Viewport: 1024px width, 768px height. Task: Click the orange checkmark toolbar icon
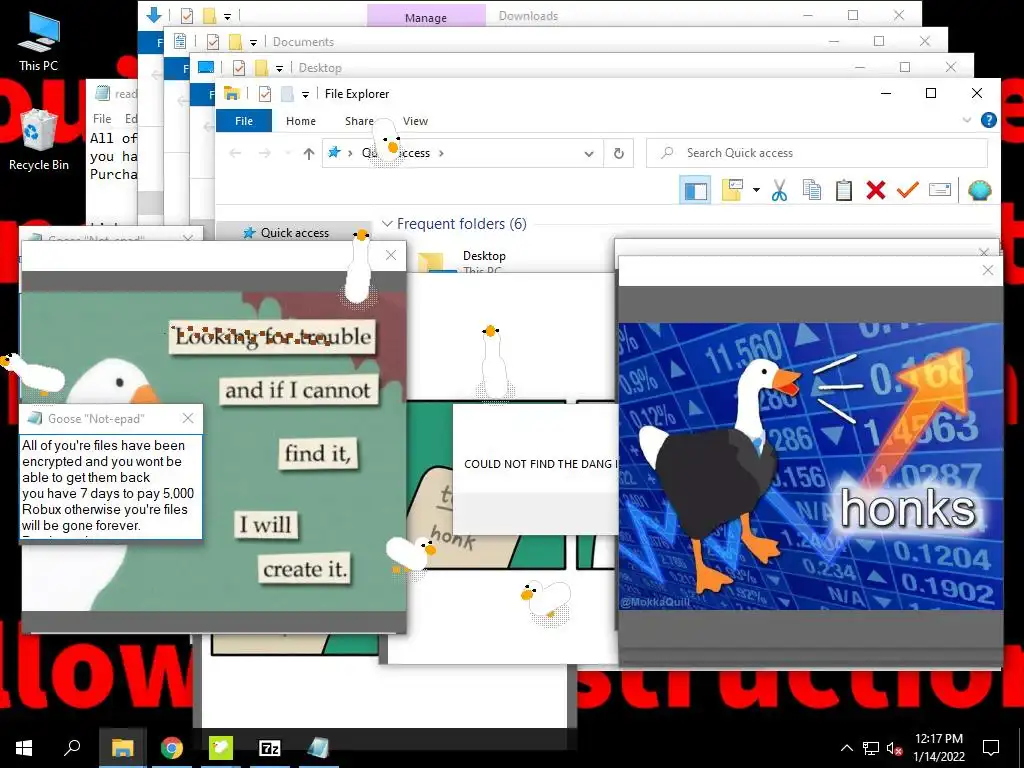[x=908, y=190]
